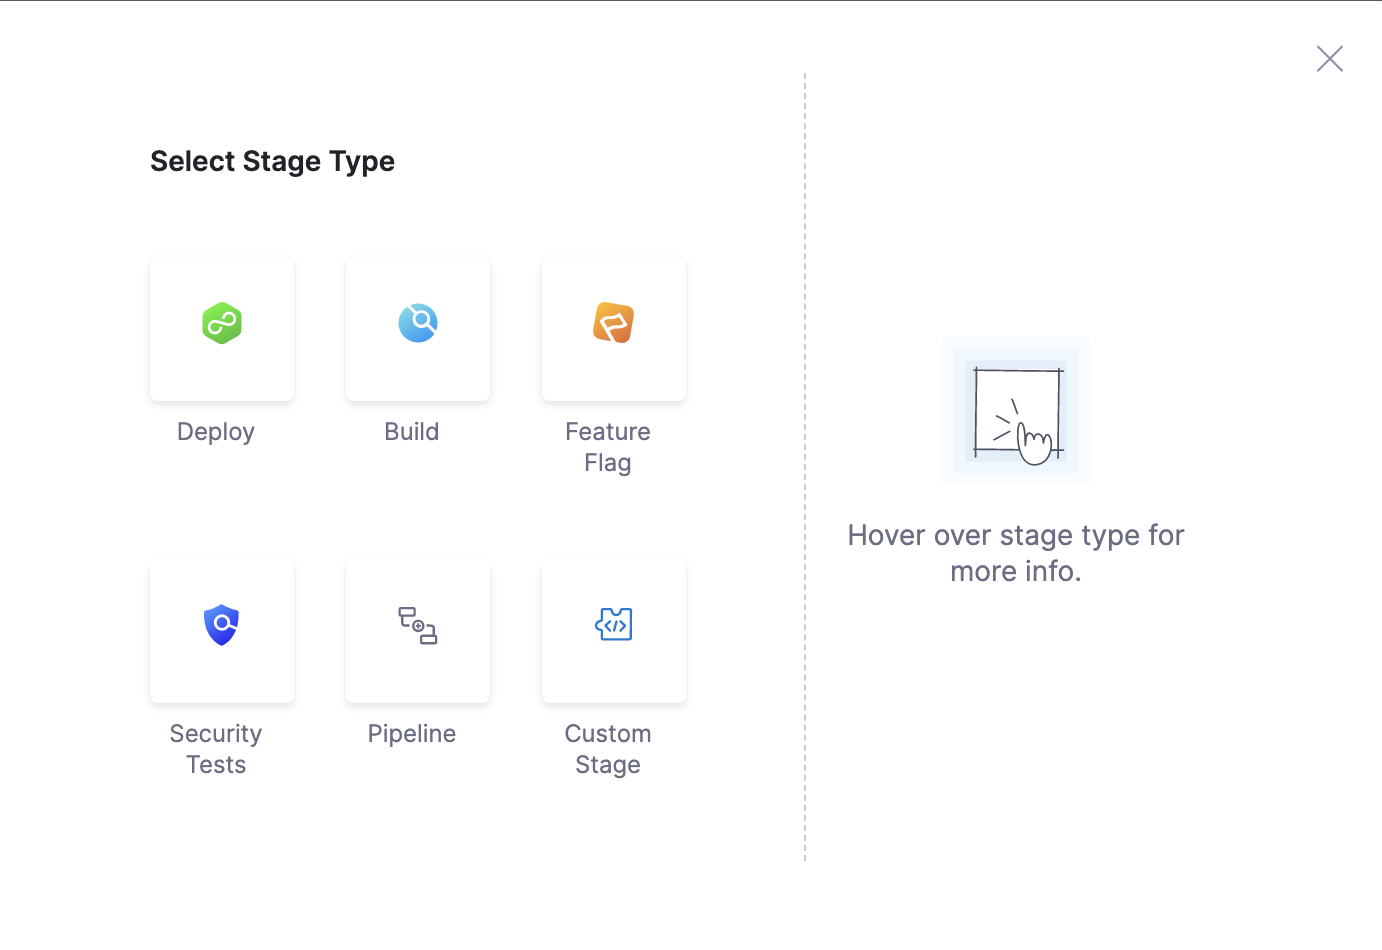
Task: Click the "Pipeline" text label
Action: click(412, 734)
